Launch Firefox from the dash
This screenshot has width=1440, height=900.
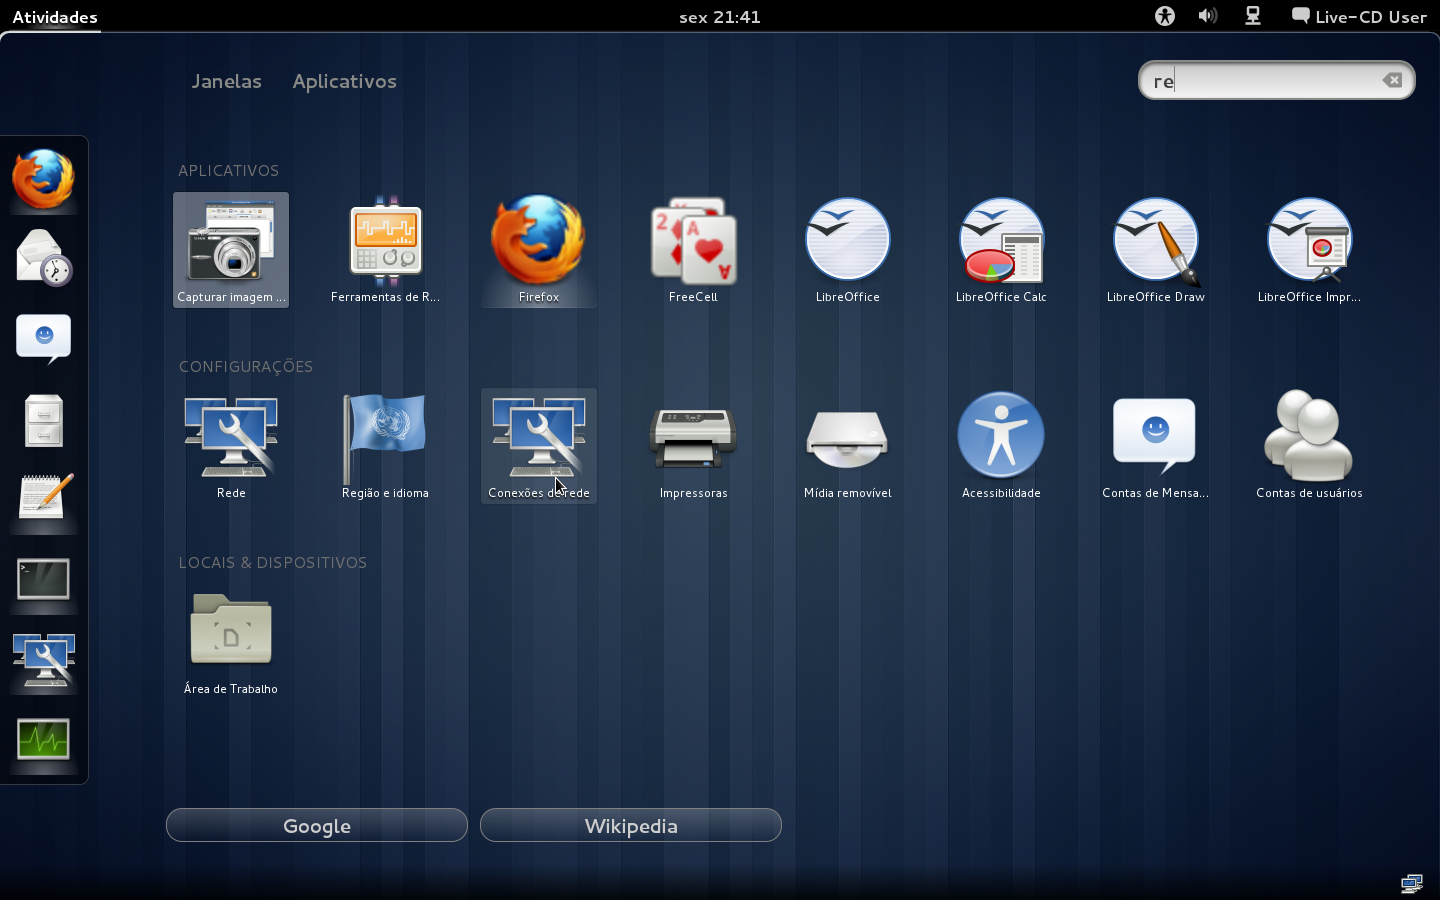pos(44,180)
